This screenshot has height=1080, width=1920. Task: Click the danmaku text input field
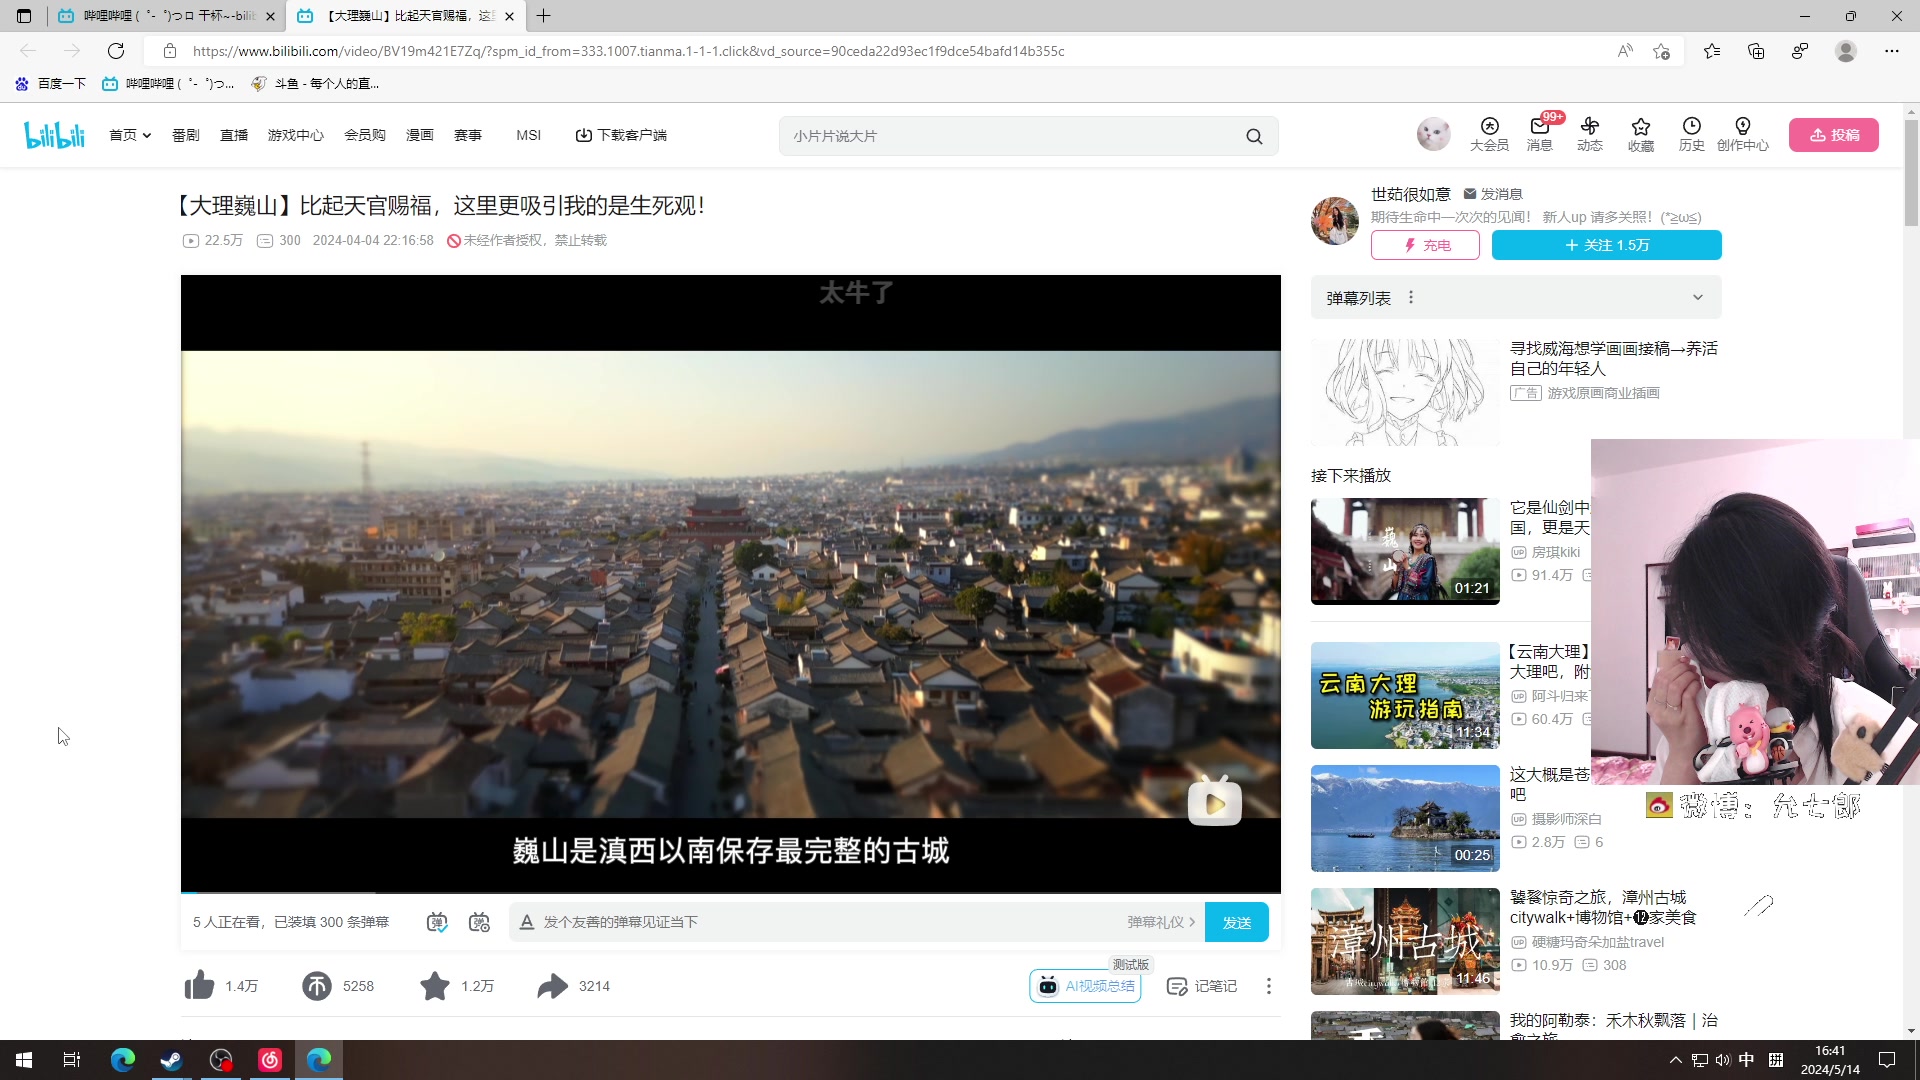(x=830, y=922)
